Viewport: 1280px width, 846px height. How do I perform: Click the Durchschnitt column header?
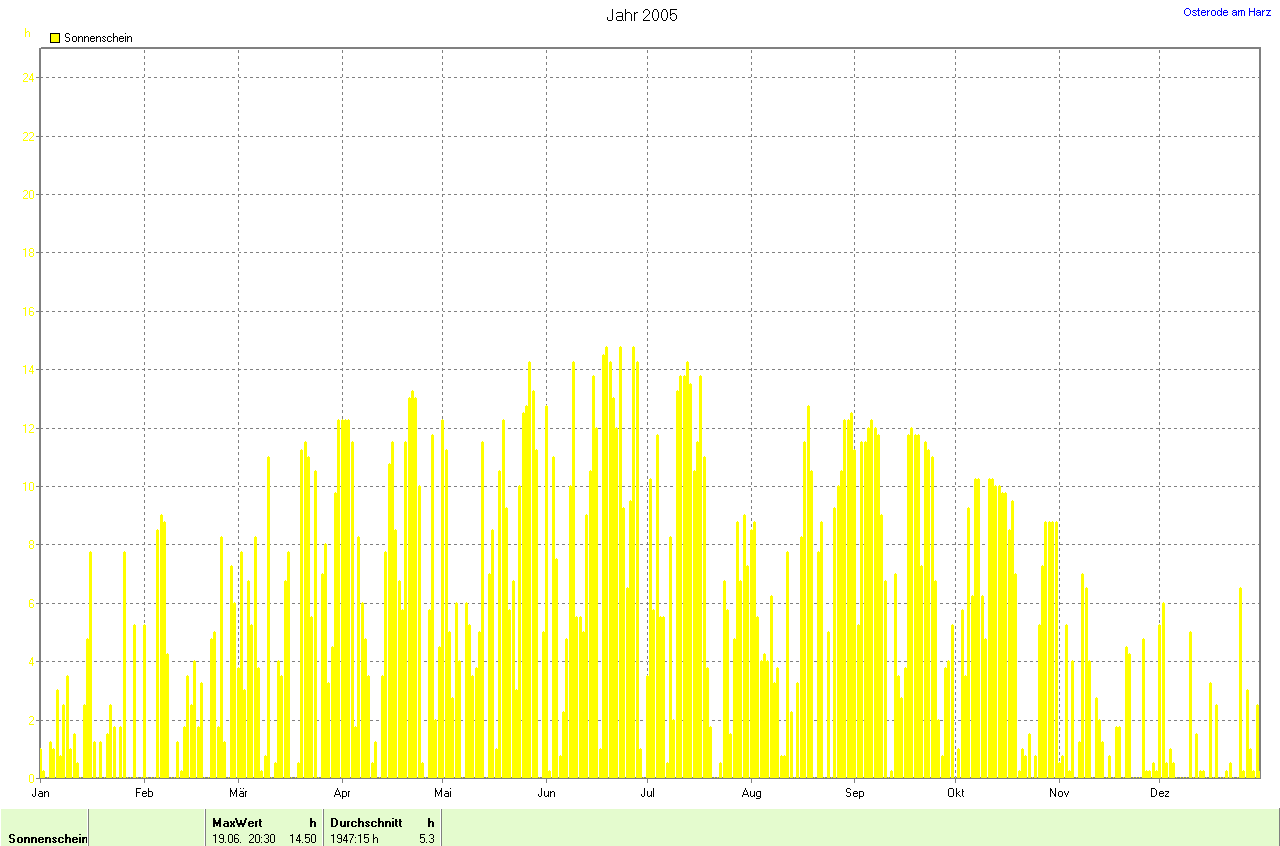366,822
